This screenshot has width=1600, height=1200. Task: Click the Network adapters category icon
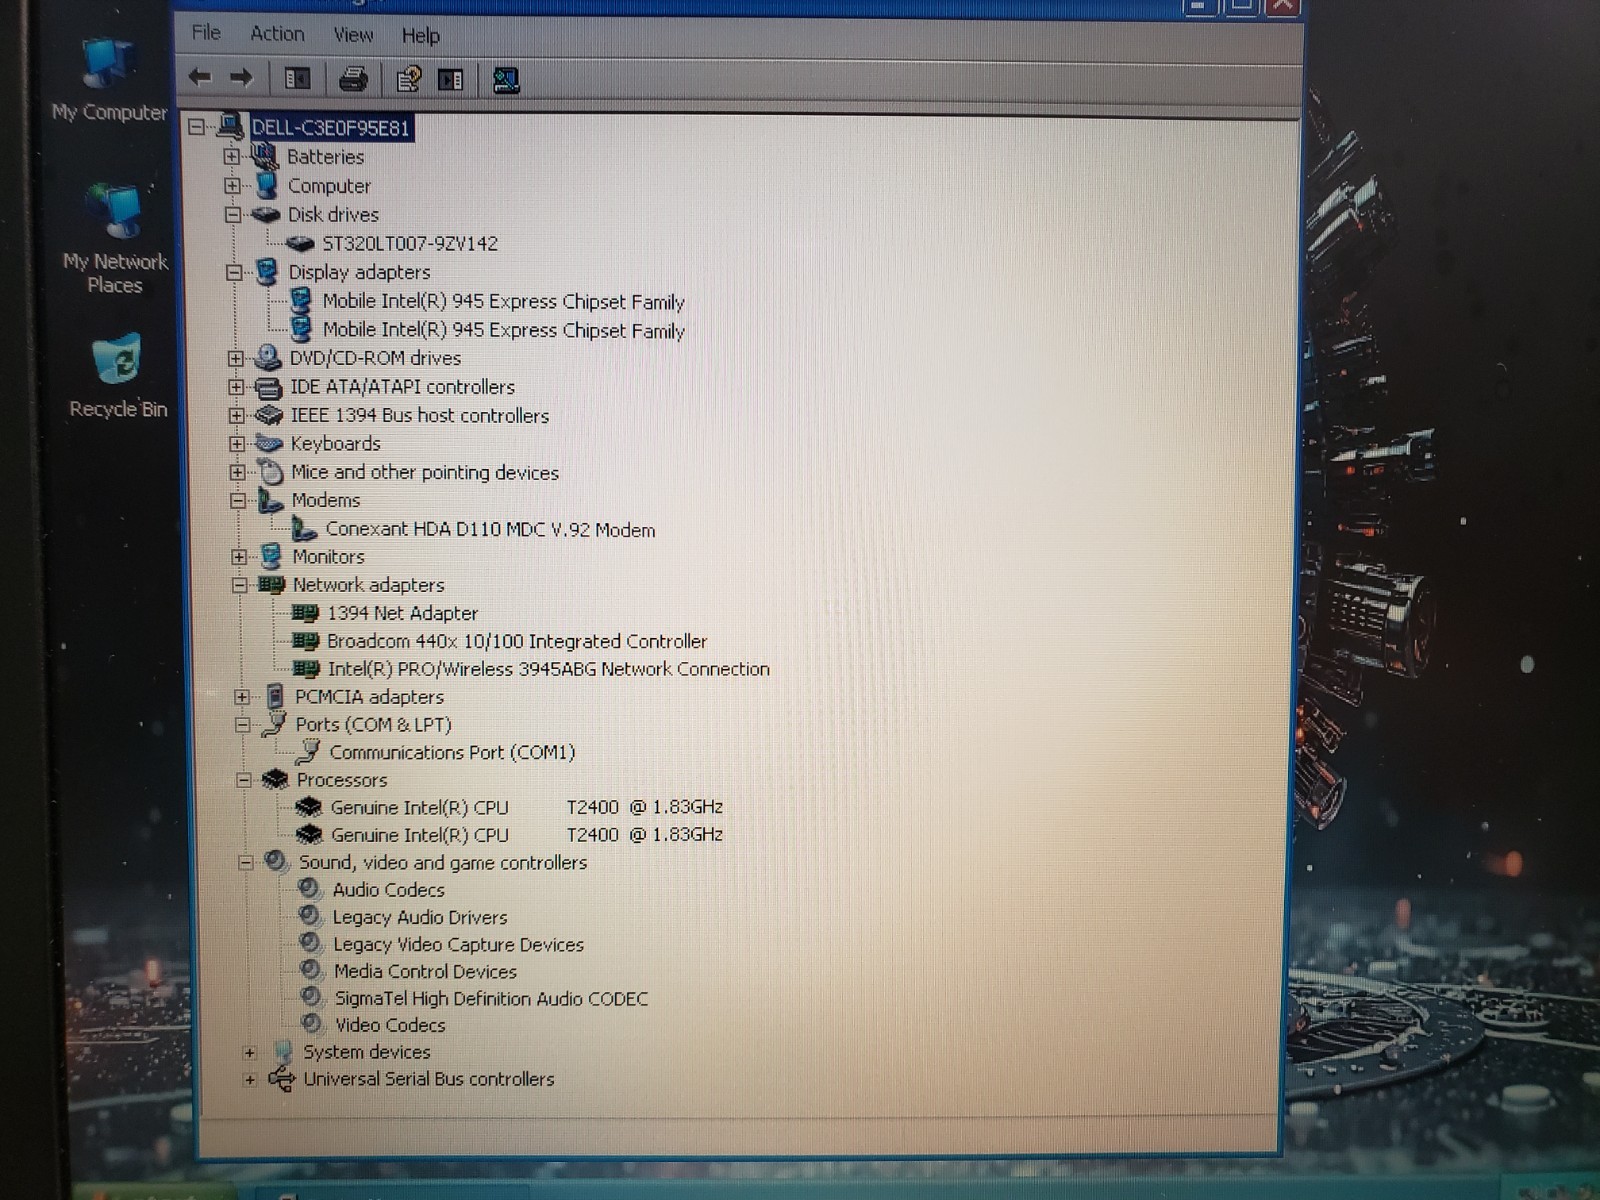(271, 585)
